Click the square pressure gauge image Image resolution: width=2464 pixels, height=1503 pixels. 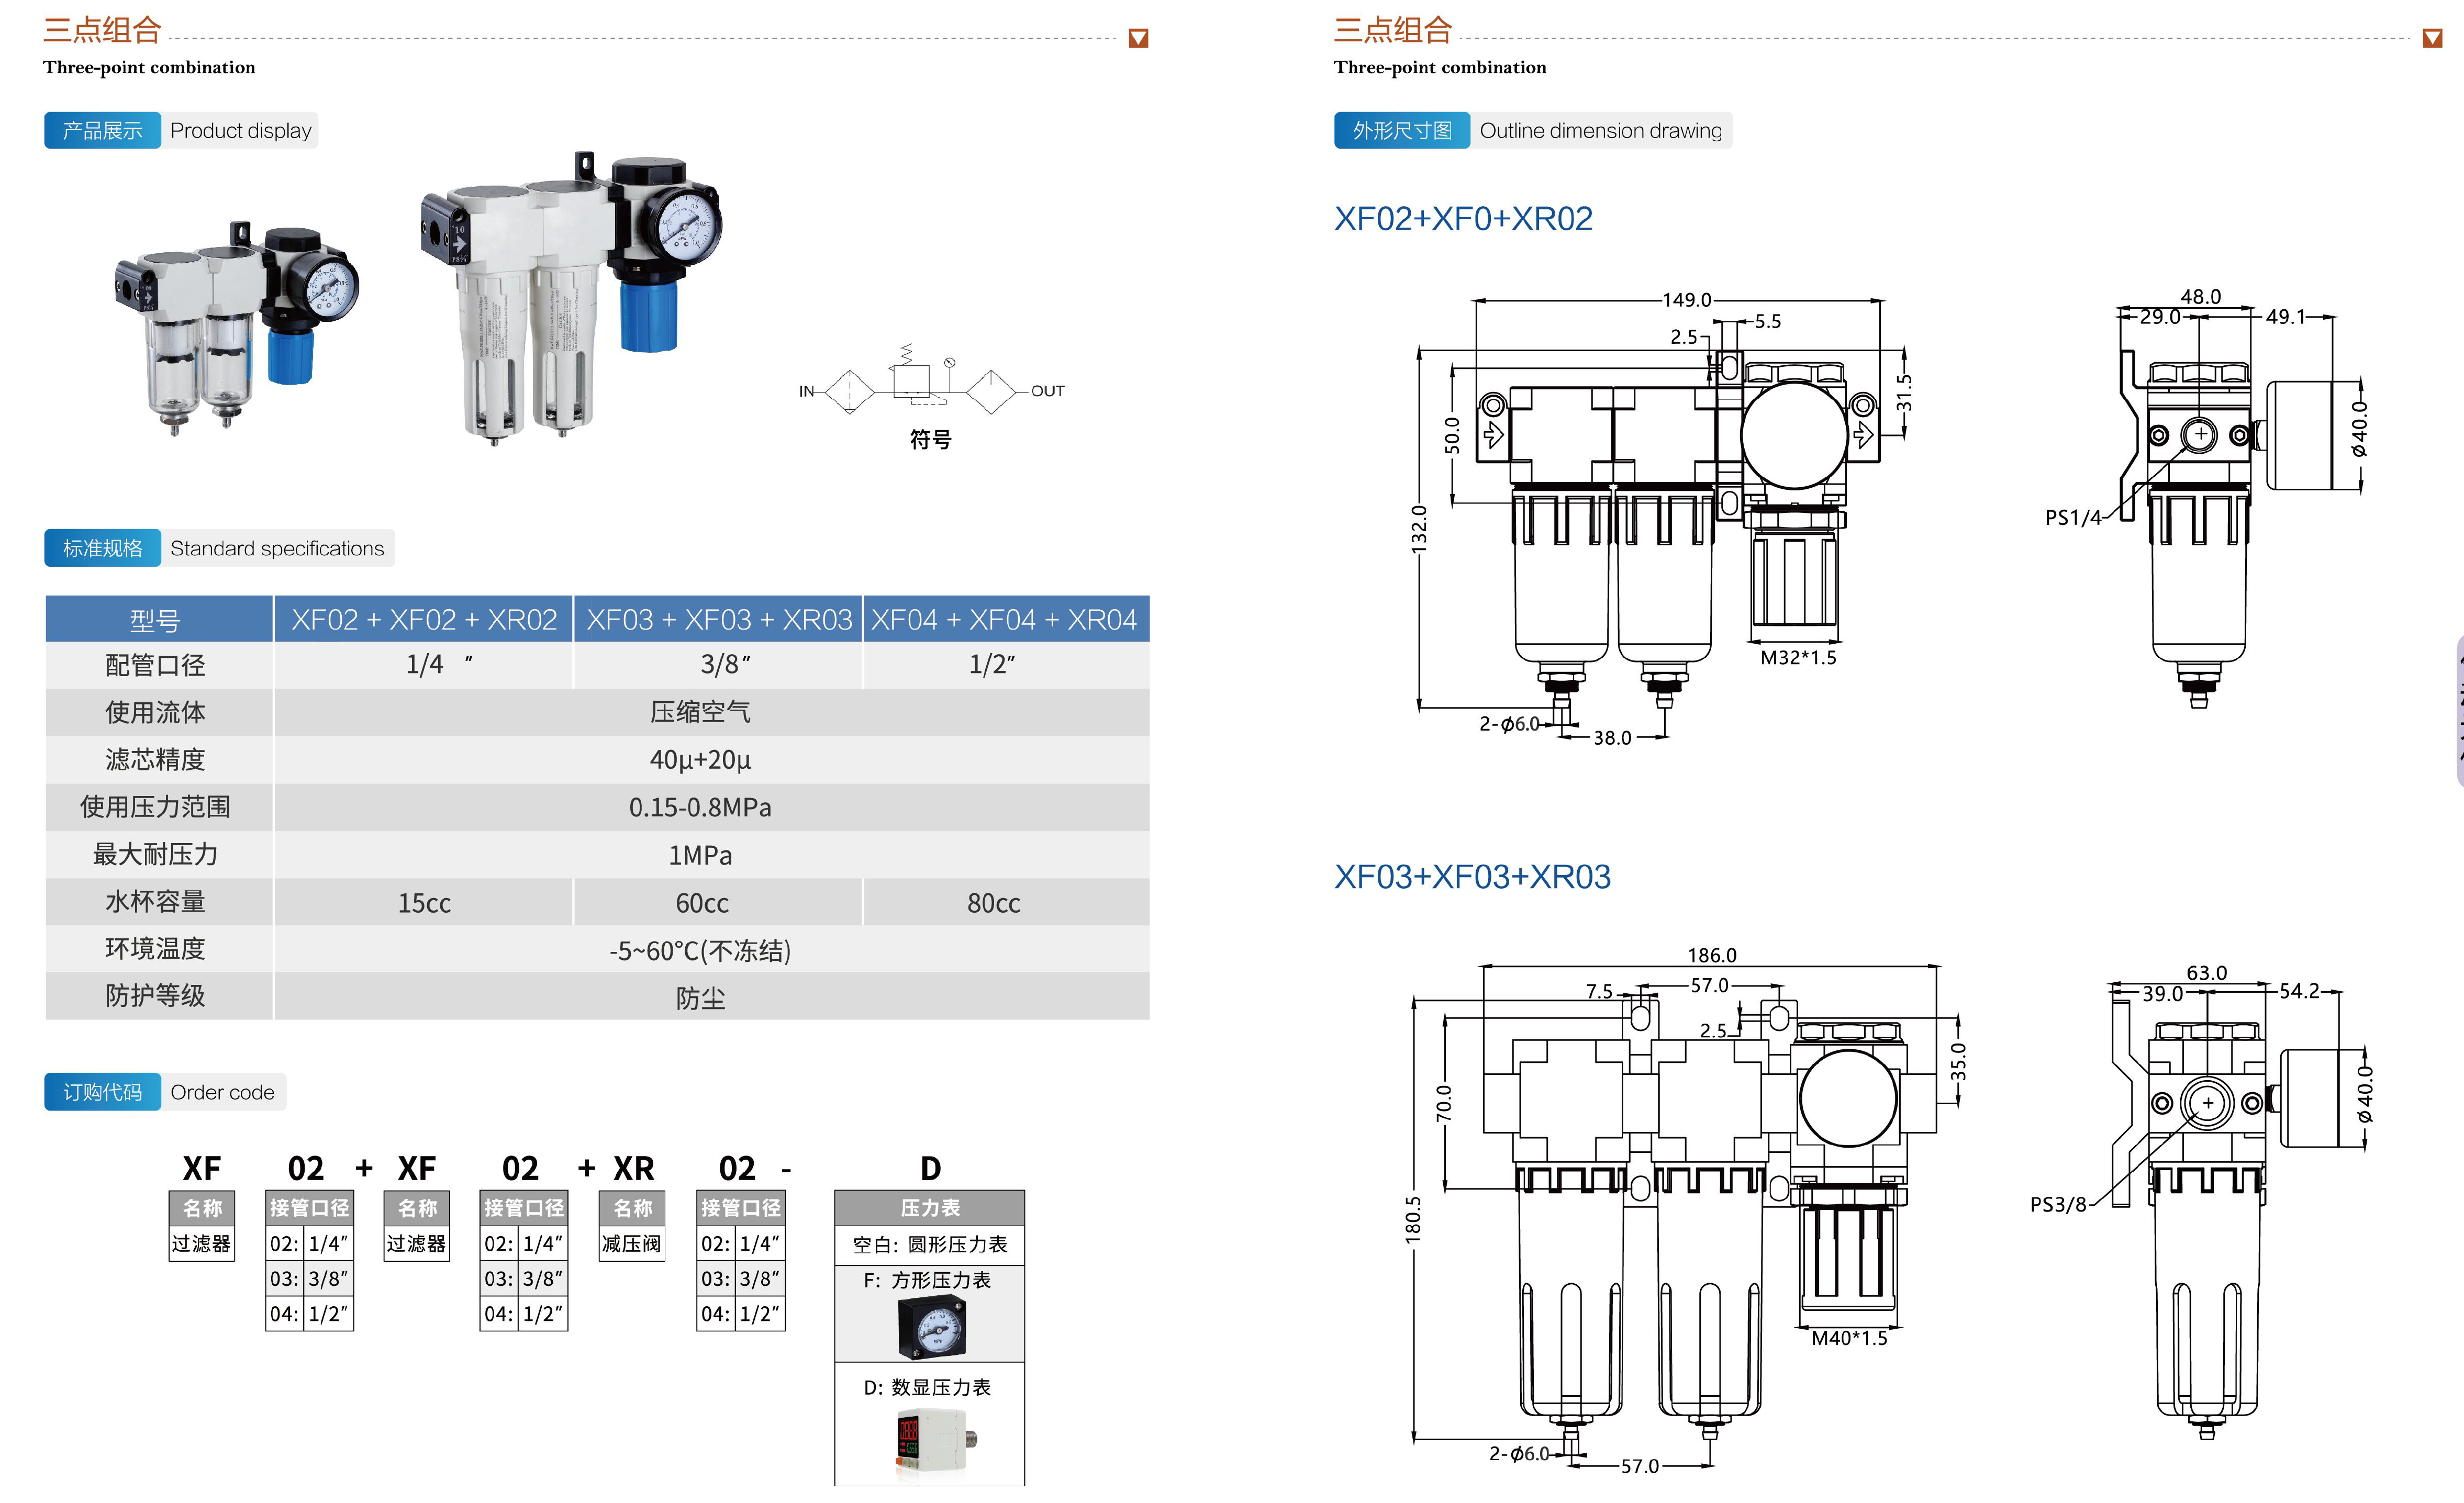point(932,1326)
